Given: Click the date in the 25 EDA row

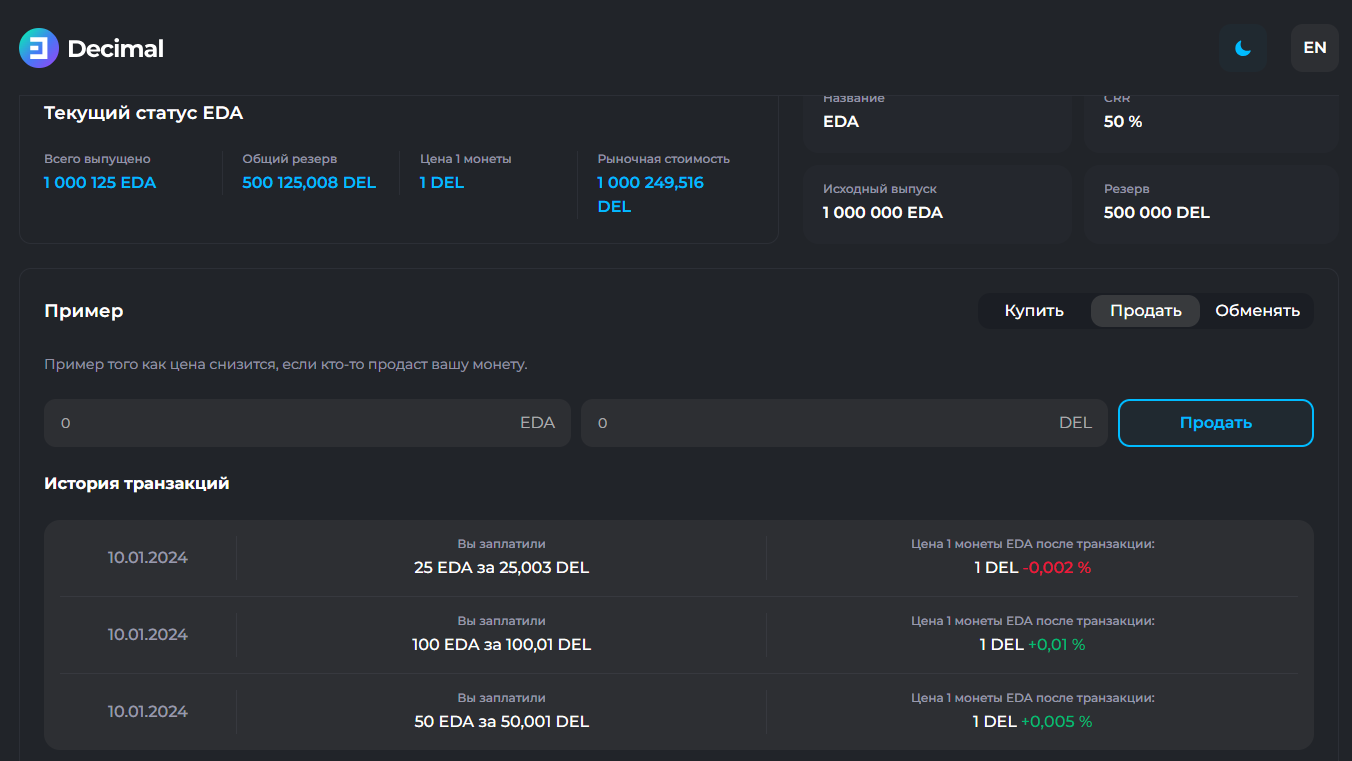Looking at the screenshot, I should point(148,558).
